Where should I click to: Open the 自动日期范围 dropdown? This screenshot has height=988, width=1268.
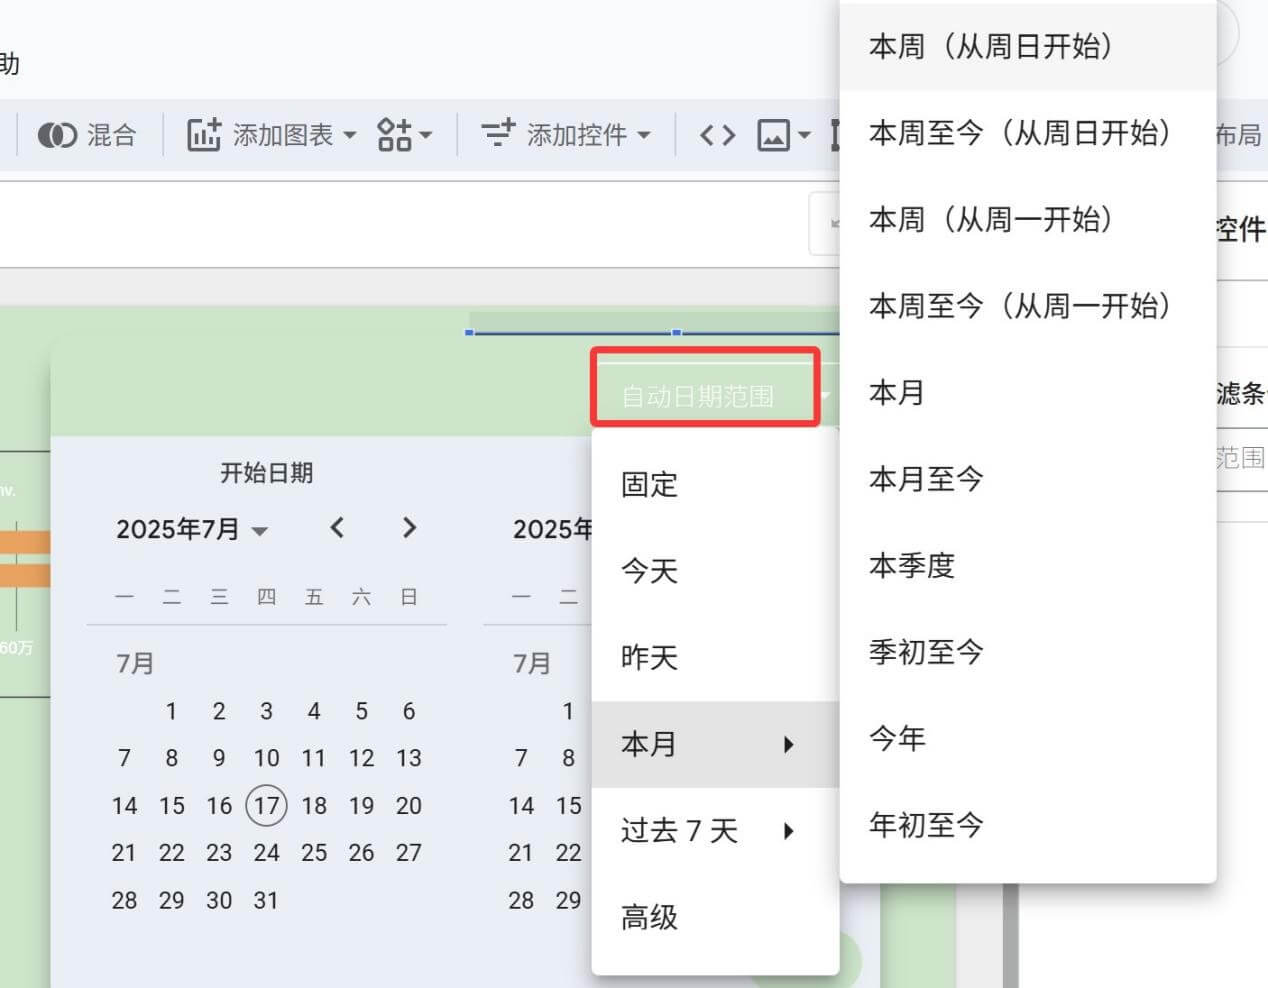click(705, 397)
